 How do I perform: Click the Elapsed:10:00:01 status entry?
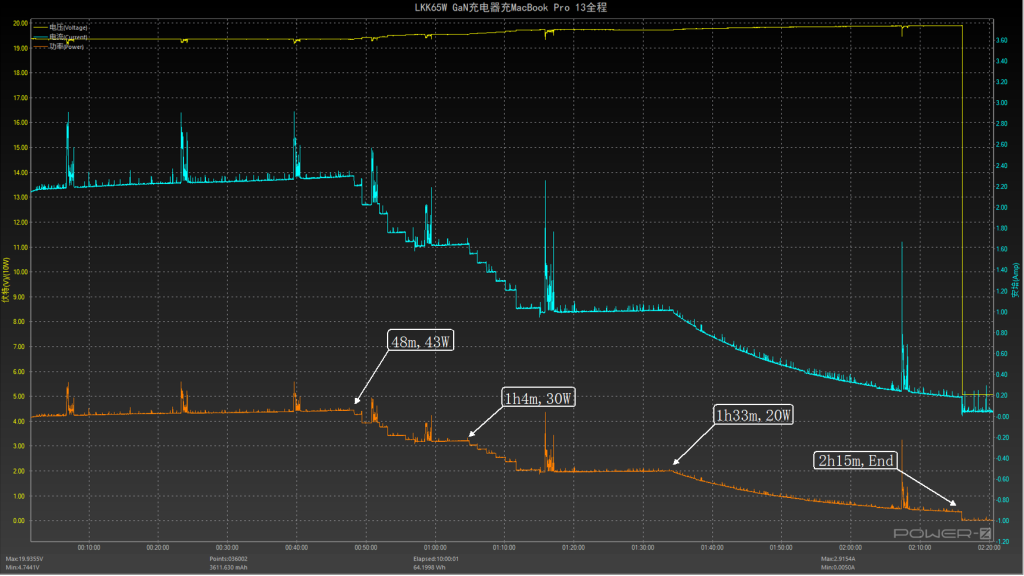[x=436, y=559]
